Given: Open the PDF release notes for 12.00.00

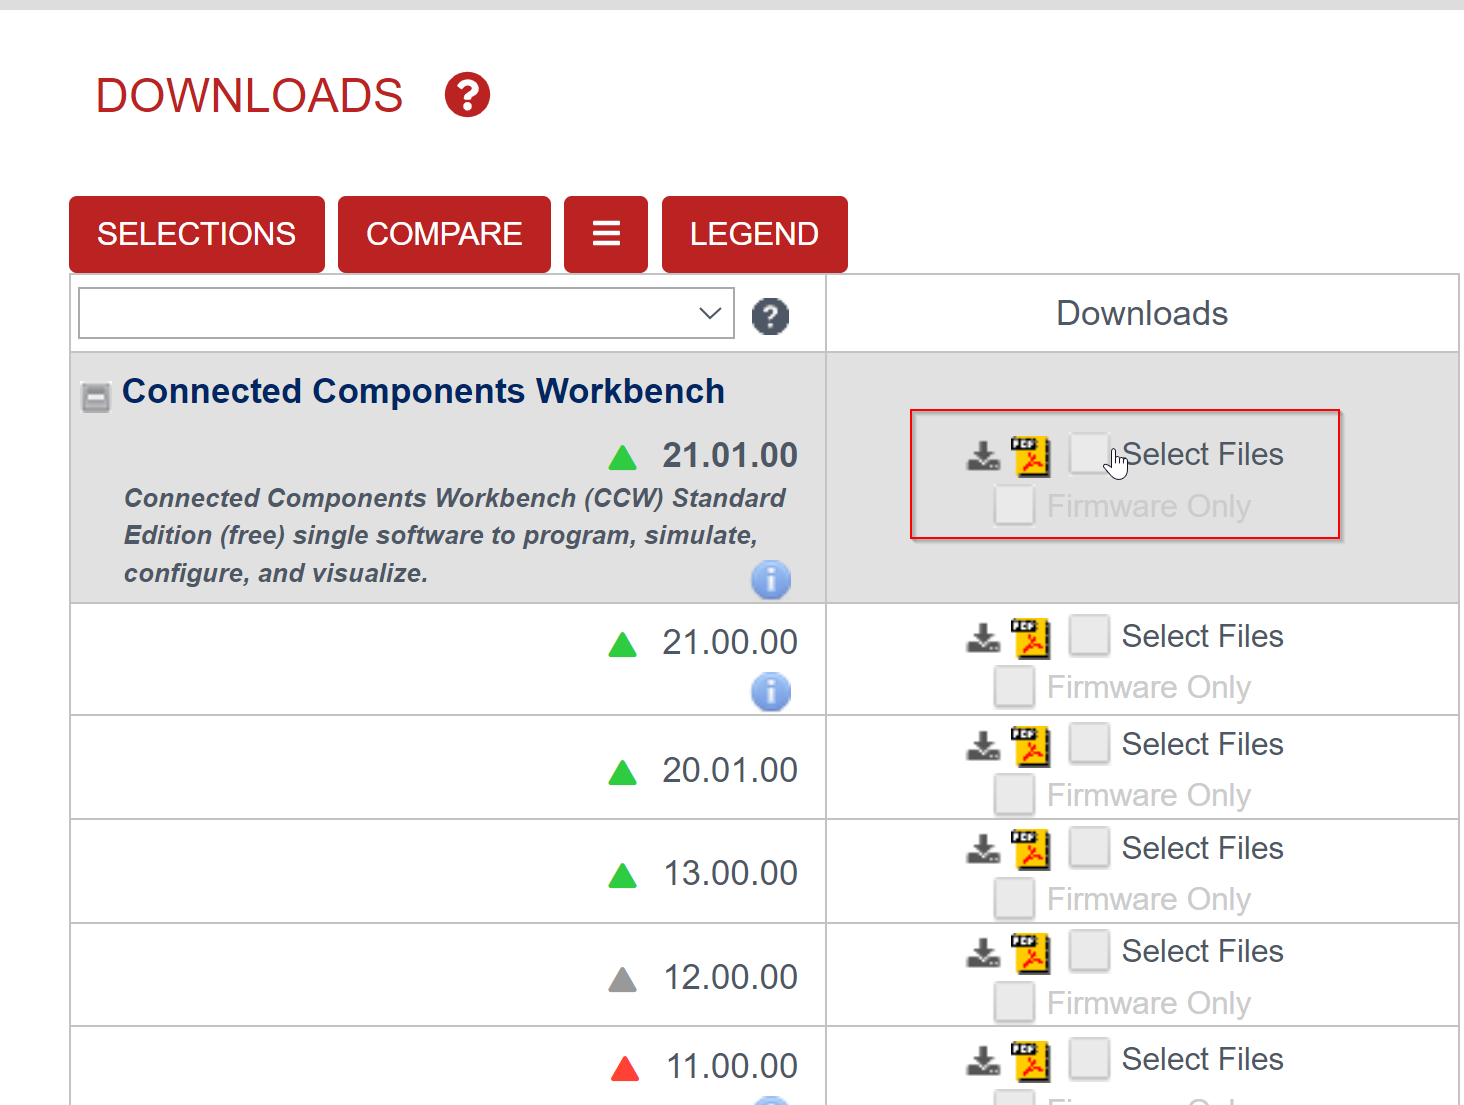Looking at the screenshot, I should click(x=1030, y=953).
